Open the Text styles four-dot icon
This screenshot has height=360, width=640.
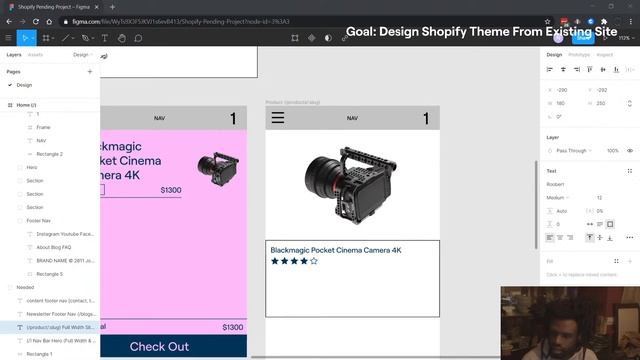(x=630, y=171)
